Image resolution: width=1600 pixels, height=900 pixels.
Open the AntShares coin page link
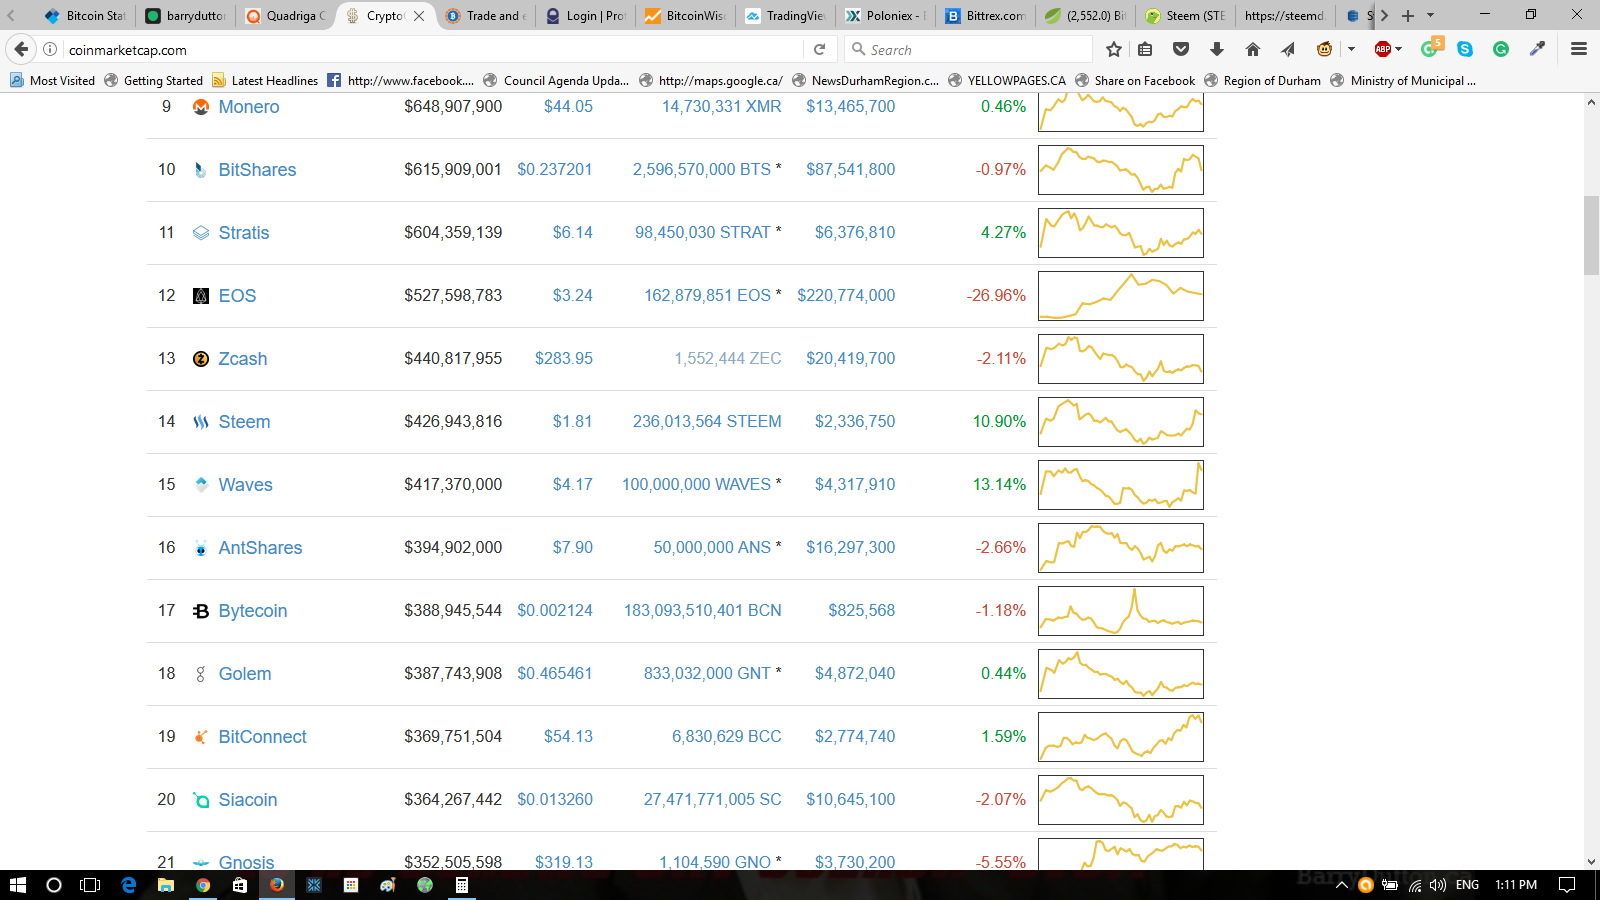260,548
